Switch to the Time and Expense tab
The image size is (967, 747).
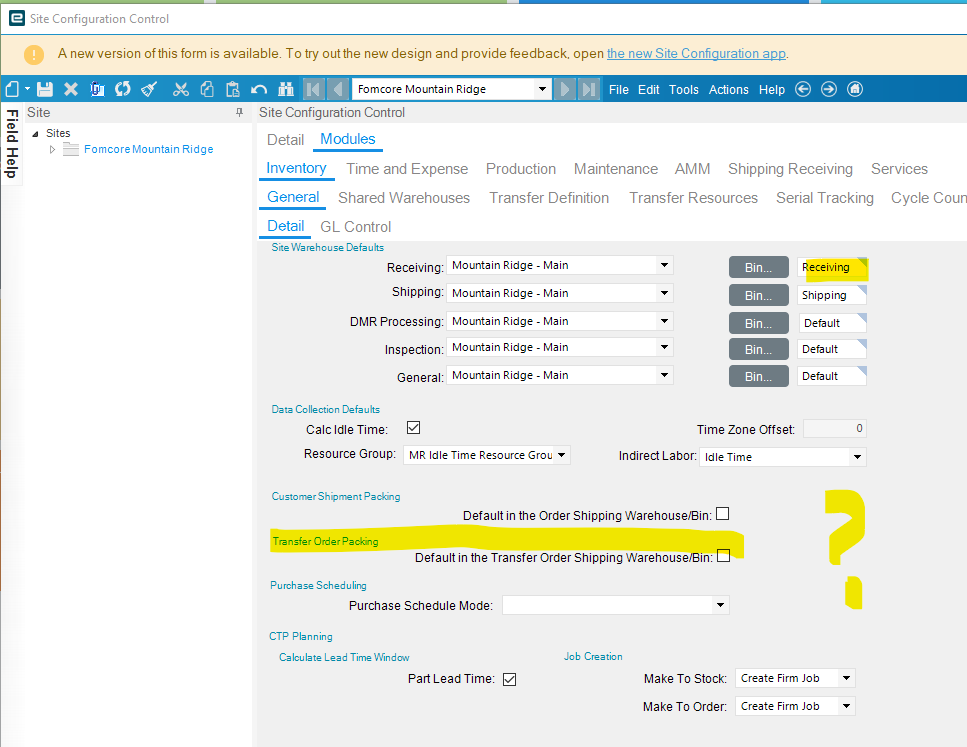click(407, 169)
